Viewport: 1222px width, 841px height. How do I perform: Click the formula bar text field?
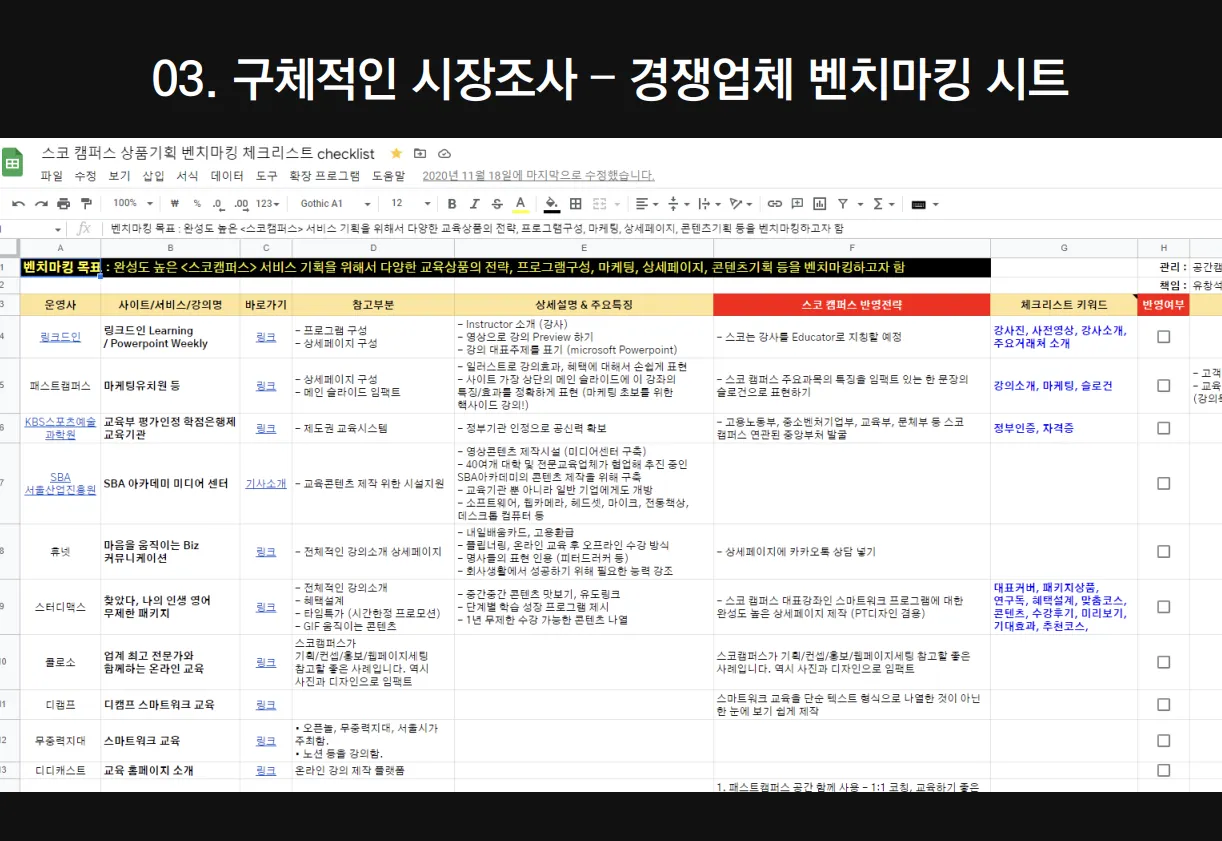tap(660, 229)
